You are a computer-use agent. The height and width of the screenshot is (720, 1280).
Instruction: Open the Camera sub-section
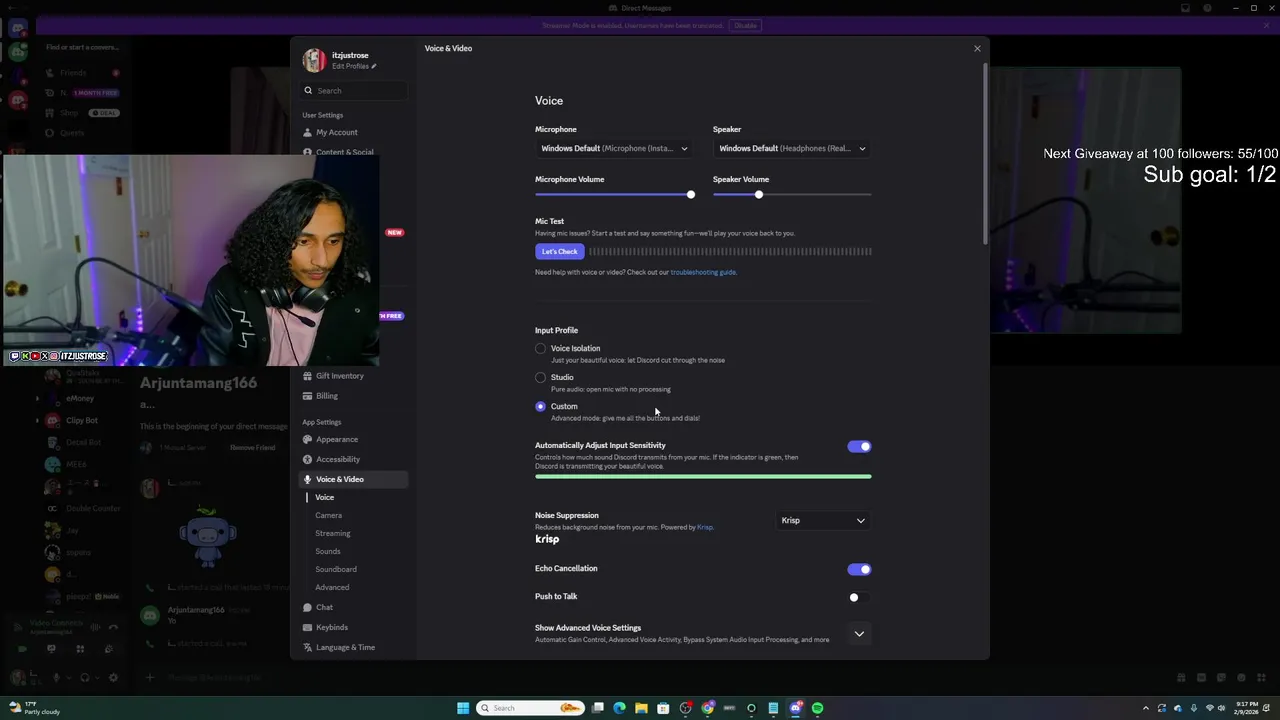click(328, 515)
